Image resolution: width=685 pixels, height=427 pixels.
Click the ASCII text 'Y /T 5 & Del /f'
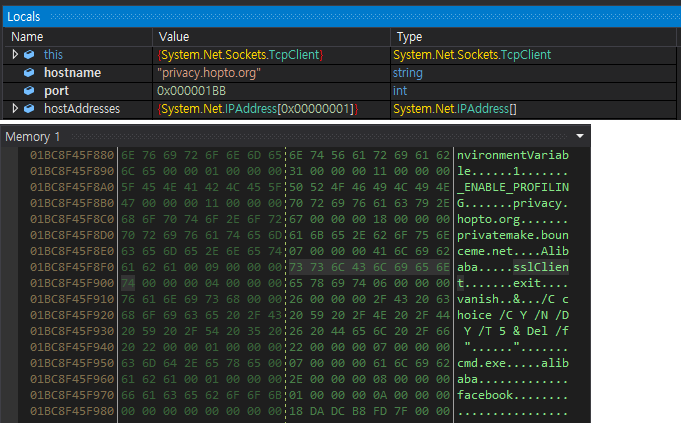(x=516, y=331)
